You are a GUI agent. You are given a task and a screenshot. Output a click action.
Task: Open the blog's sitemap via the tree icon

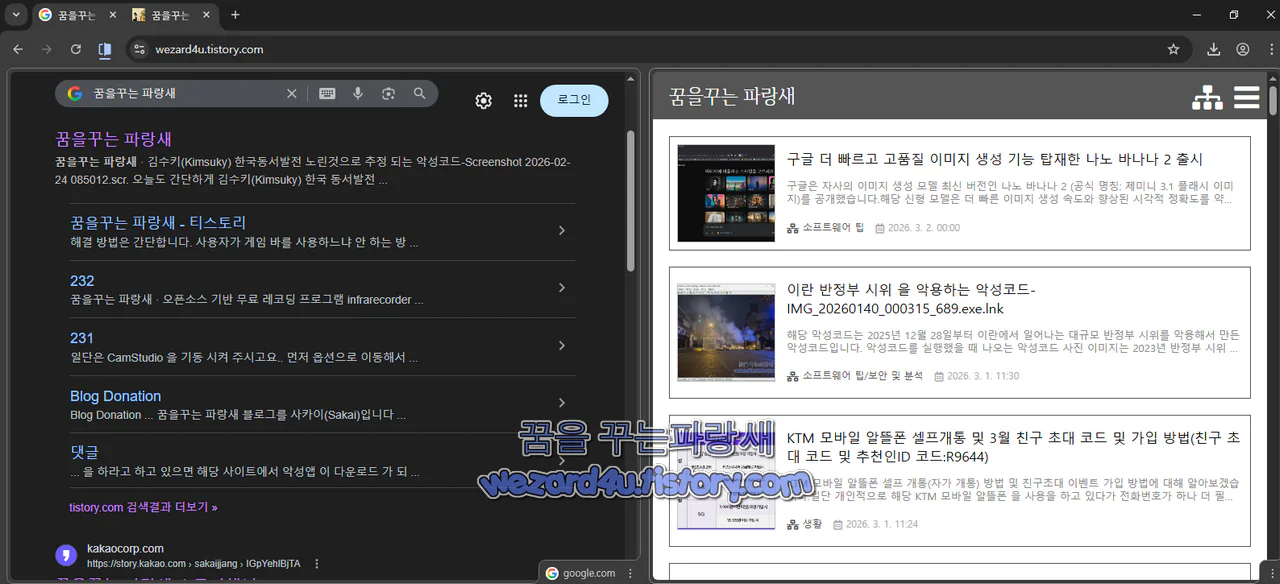point(1208,98)
